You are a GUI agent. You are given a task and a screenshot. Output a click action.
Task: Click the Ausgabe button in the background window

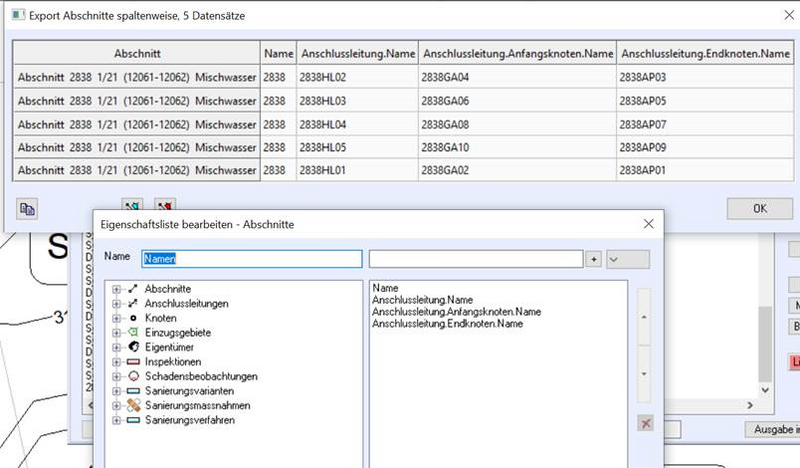(x=773, y=430)
